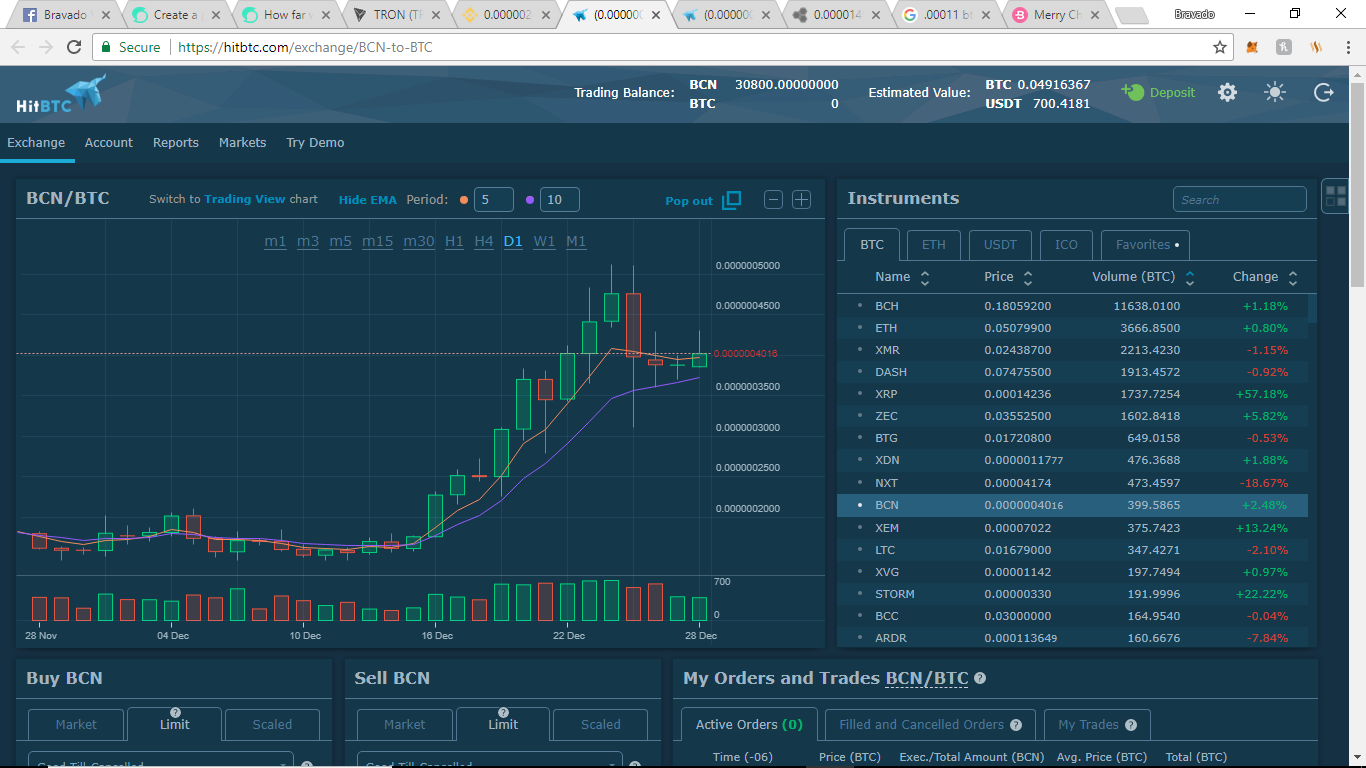
Task: Open the HitBTC settings gear
Action: pos(1227,92)
